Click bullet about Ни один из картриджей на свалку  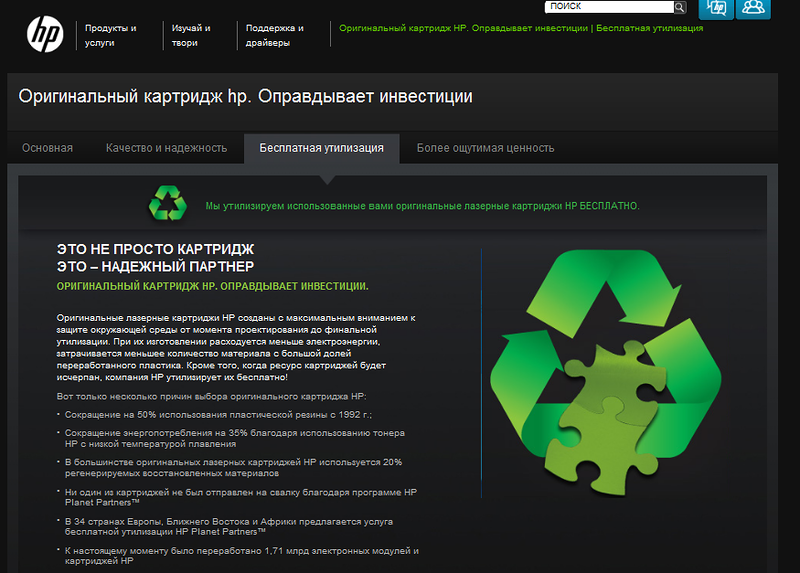241,497
